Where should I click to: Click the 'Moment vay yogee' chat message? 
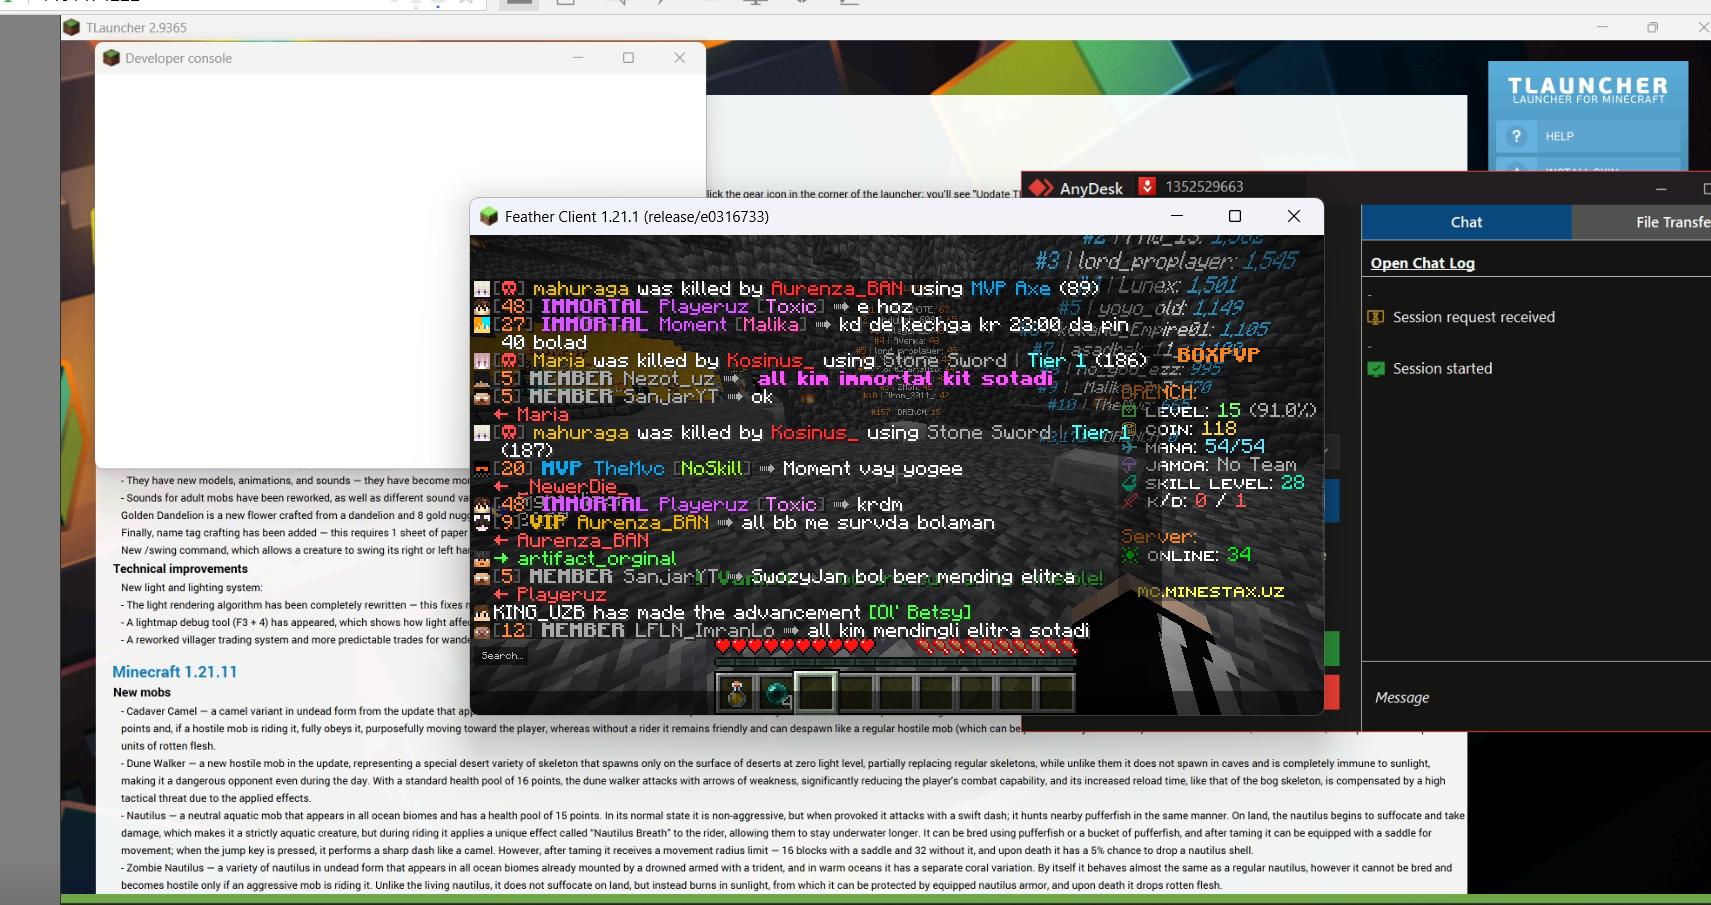click(872, 469)
